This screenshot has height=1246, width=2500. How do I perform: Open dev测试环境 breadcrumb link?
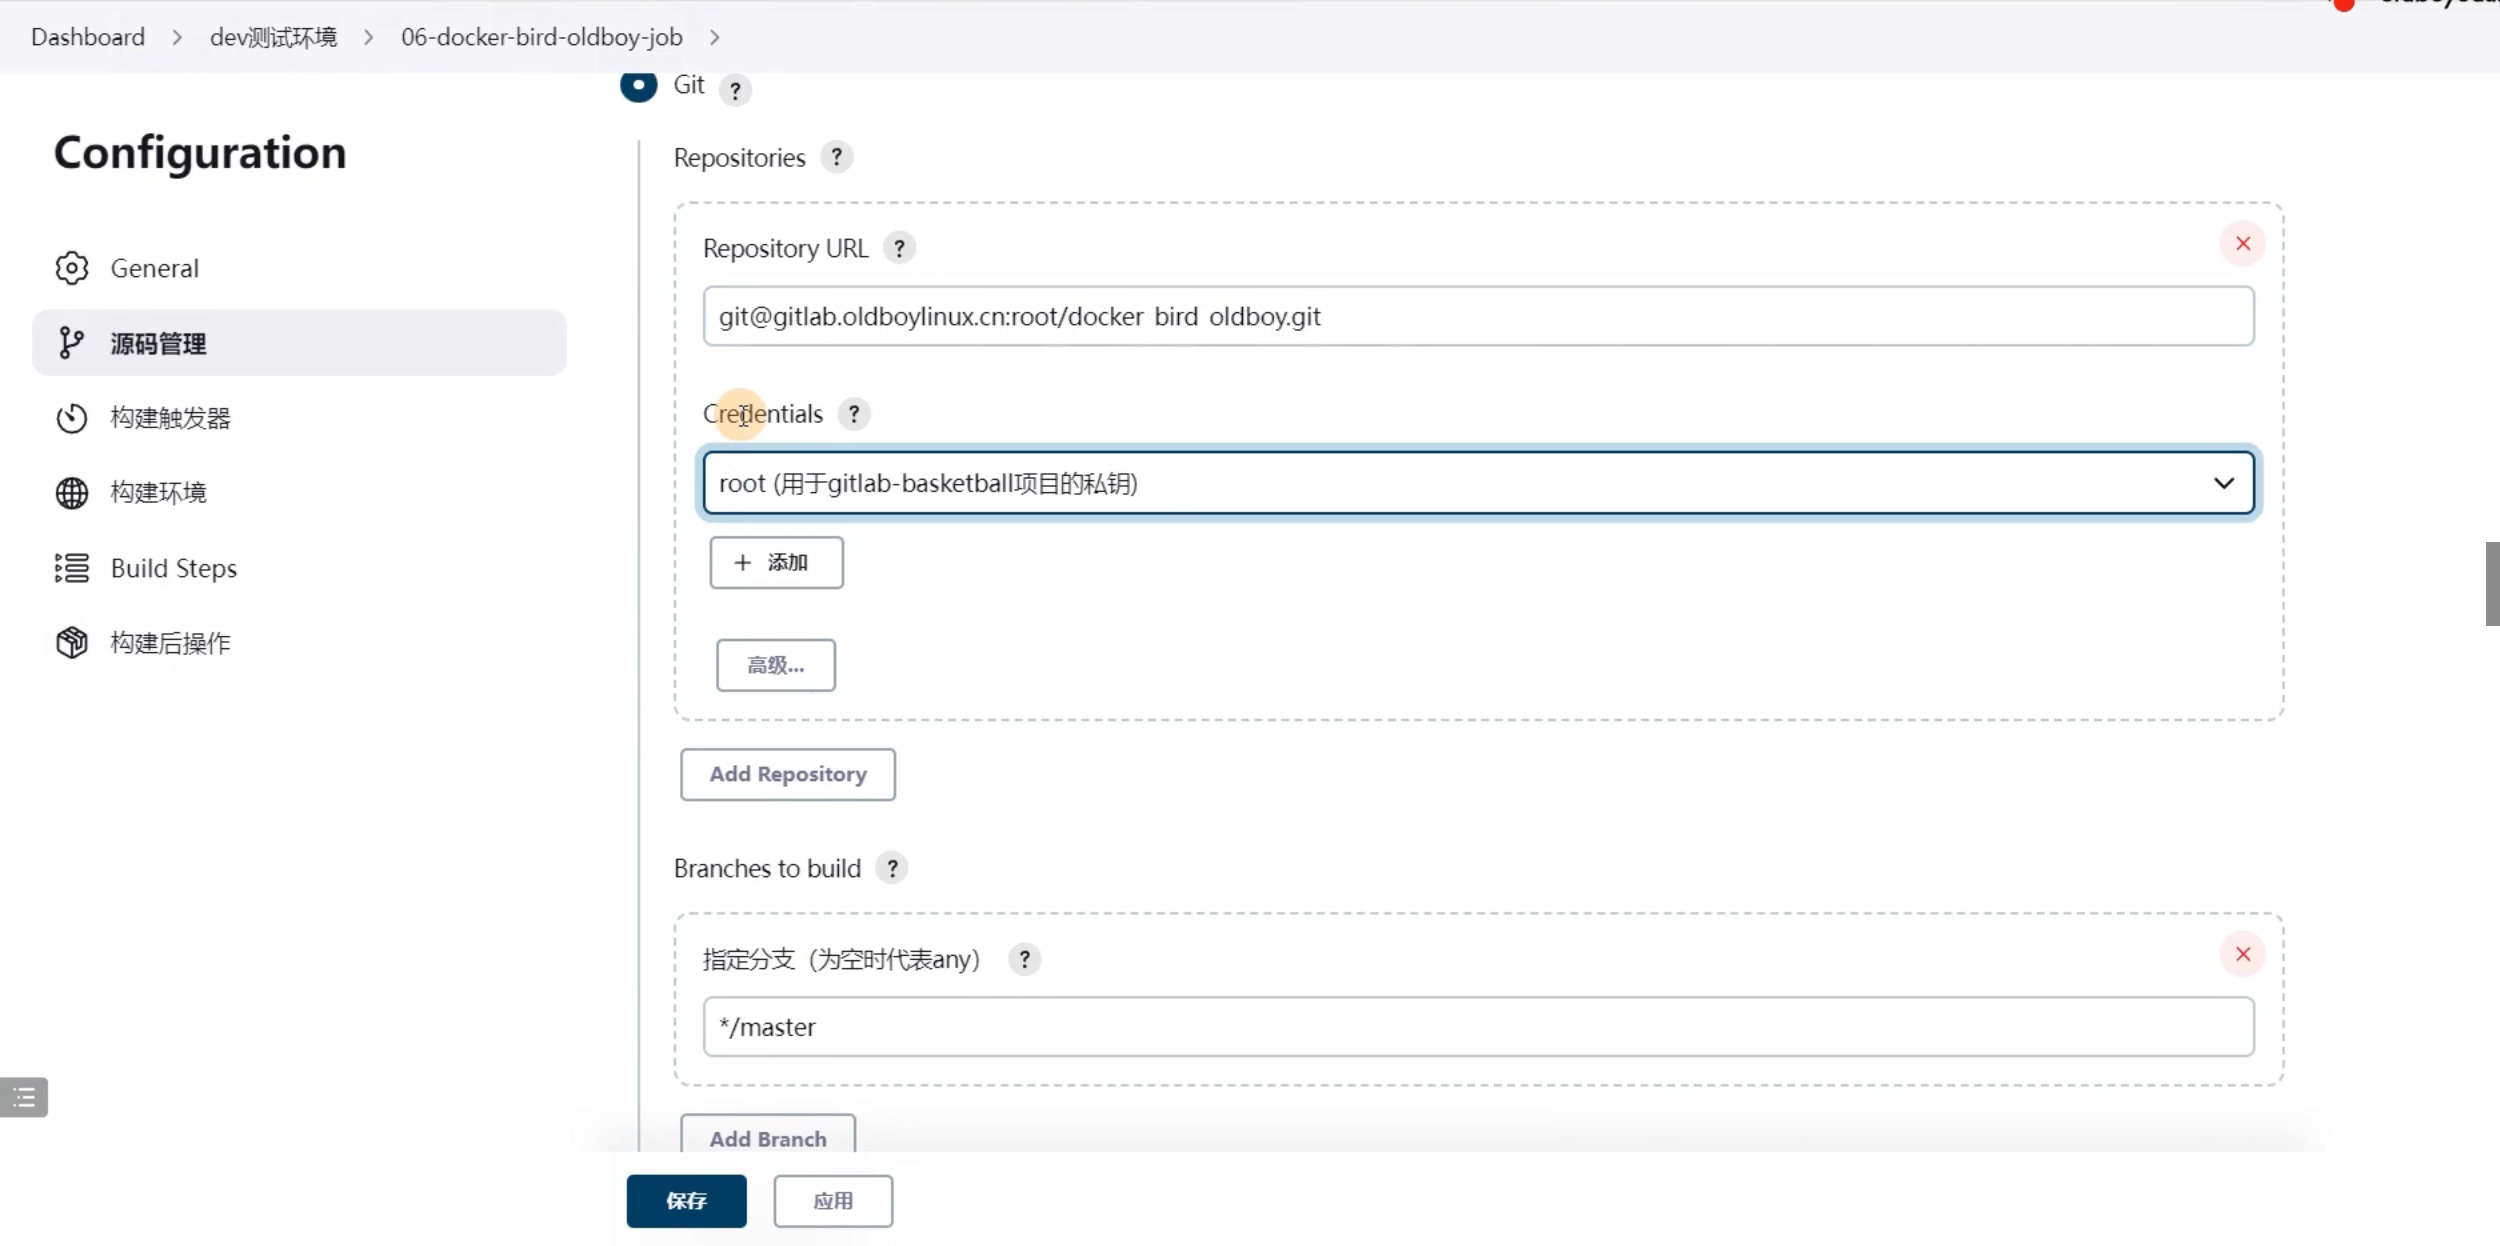point(273,37)
